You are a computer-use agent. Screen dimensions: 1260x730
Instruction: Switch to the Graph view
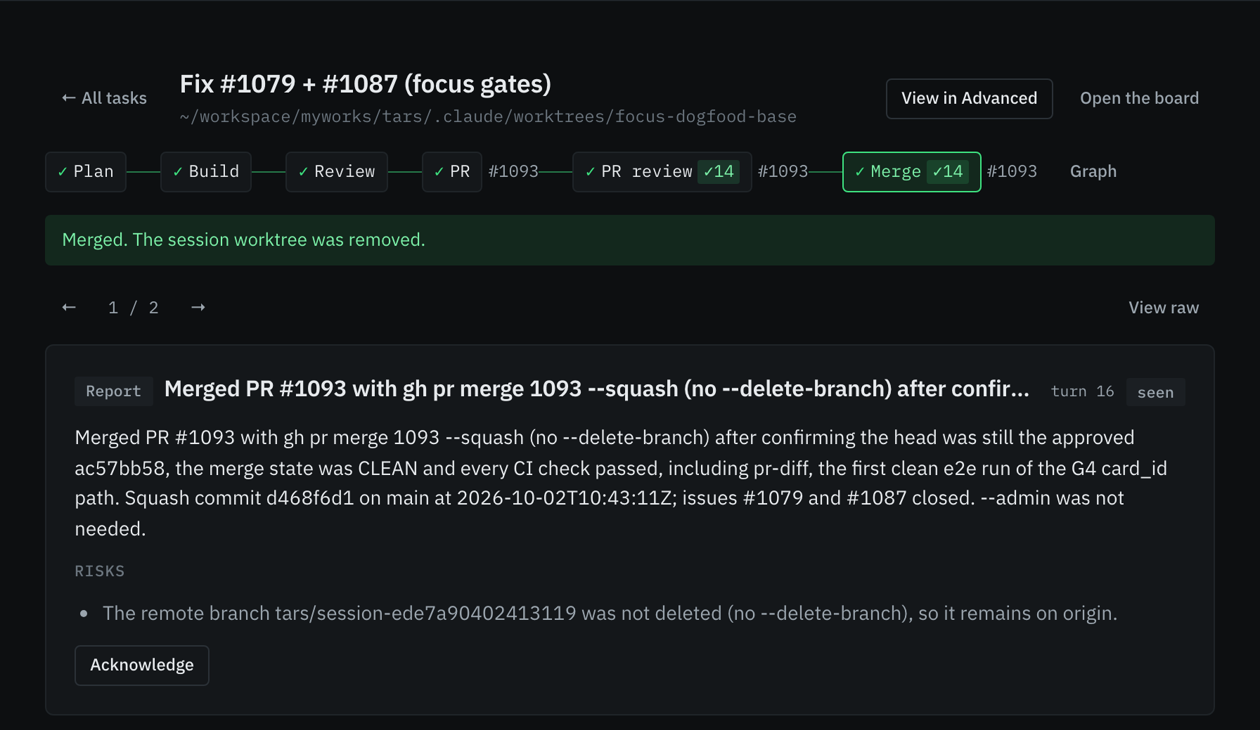1093,172
